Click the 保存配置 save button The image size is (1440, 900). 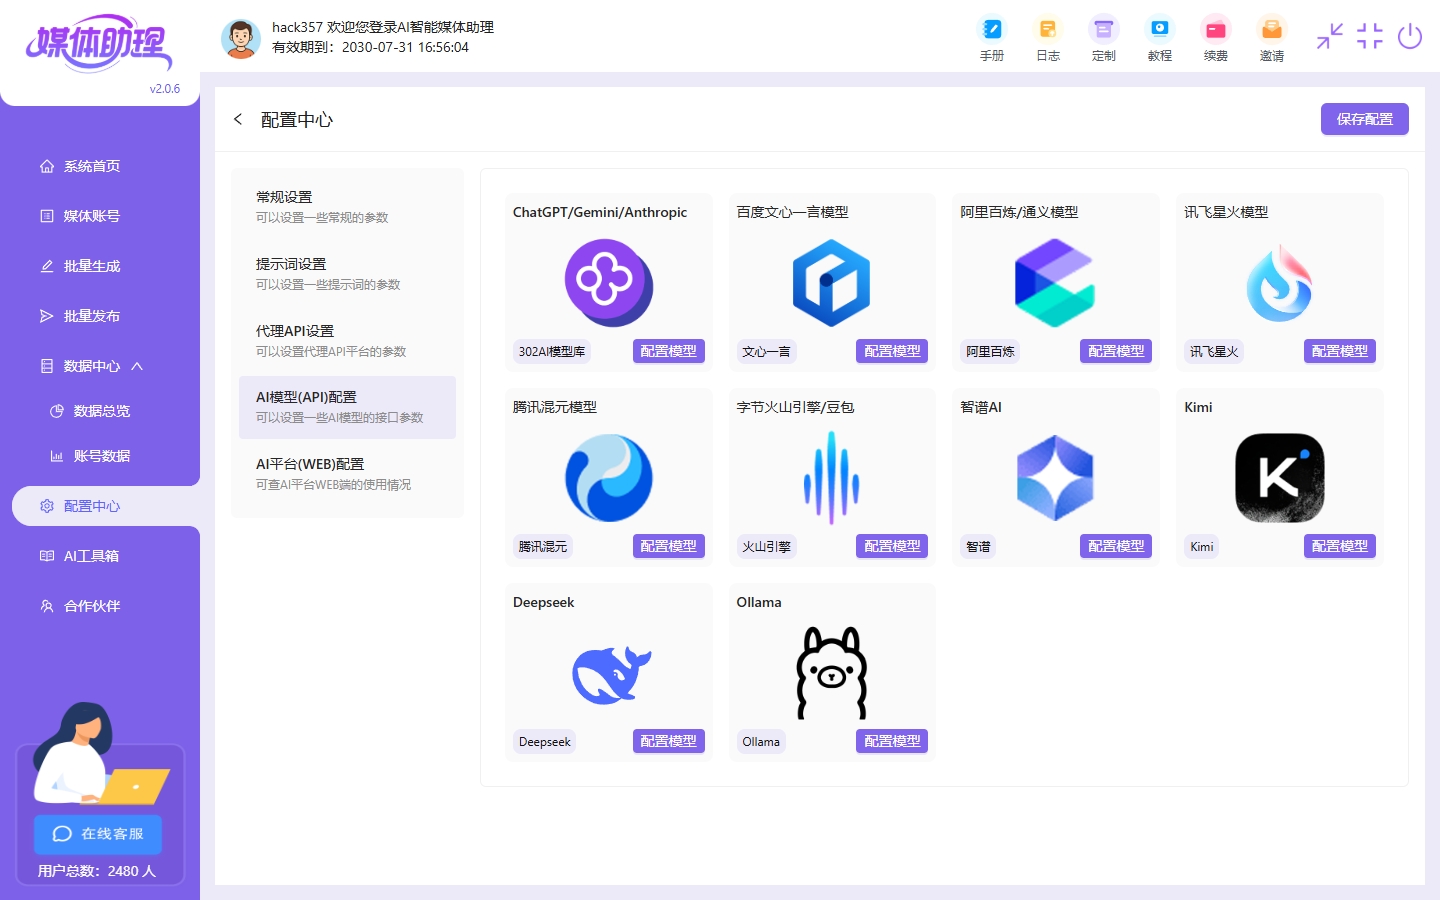pyautogui.click(x=1364, y=118)
